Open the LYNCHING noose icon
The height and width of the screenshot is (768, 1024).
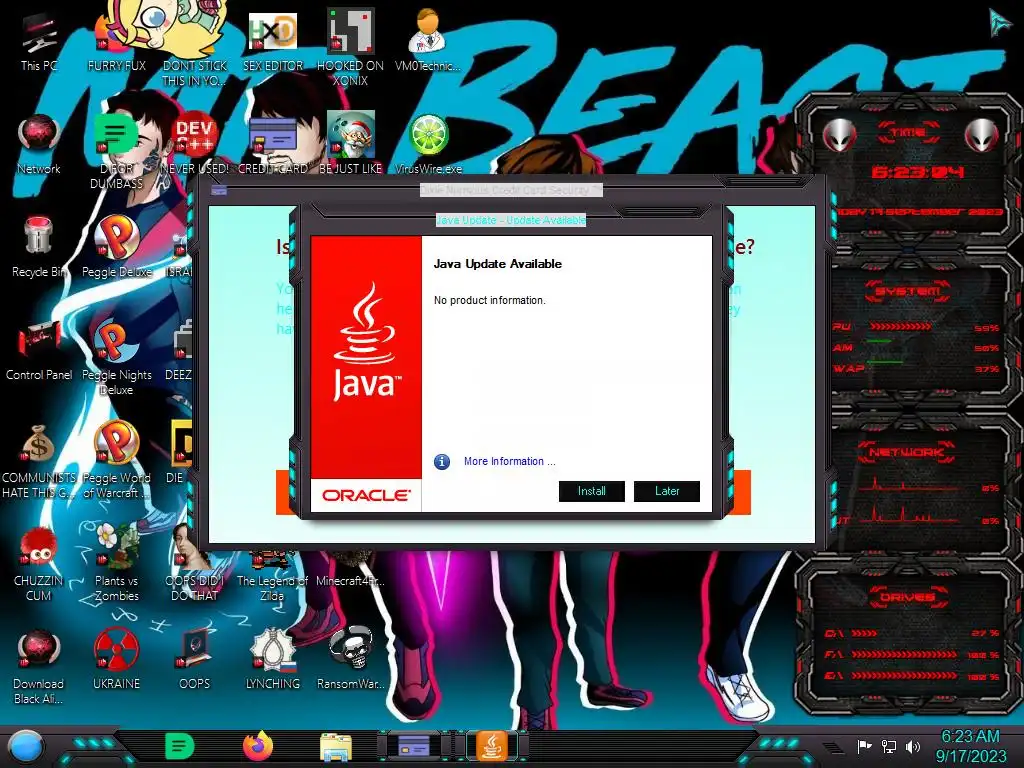pos(273,660)
